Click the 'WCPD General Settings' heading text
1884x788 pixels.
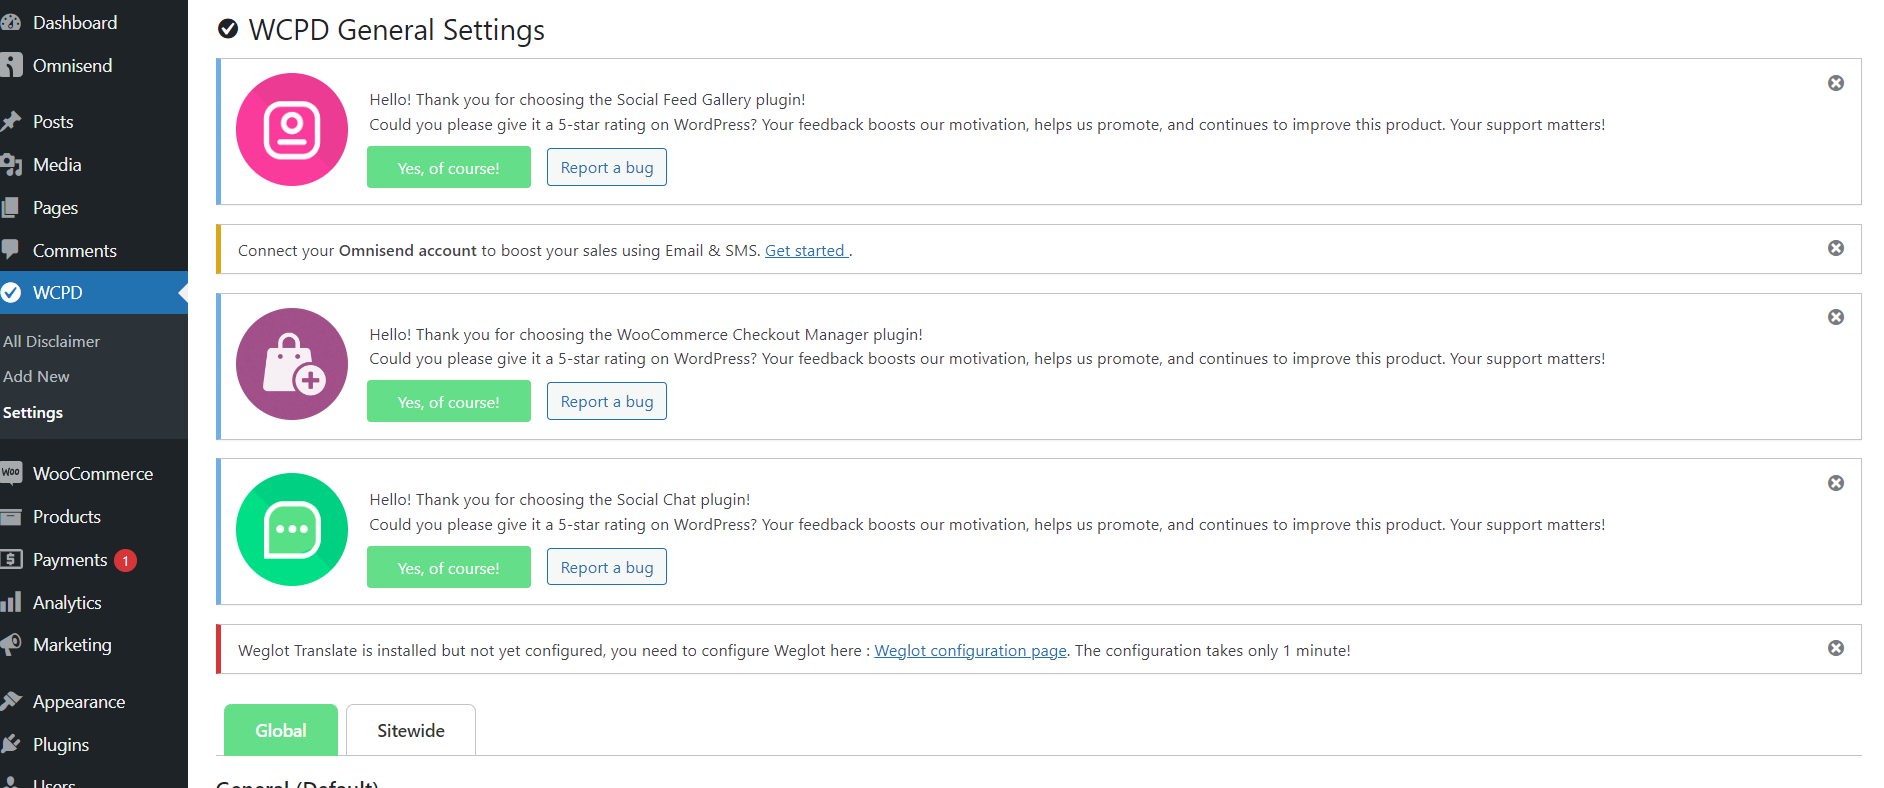[x=397, y=30]
